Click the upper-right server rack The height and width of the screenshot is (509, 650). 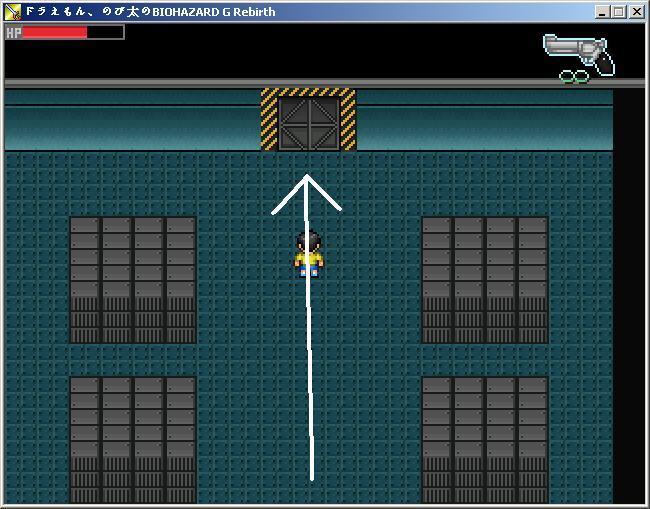tap(485, 280)
